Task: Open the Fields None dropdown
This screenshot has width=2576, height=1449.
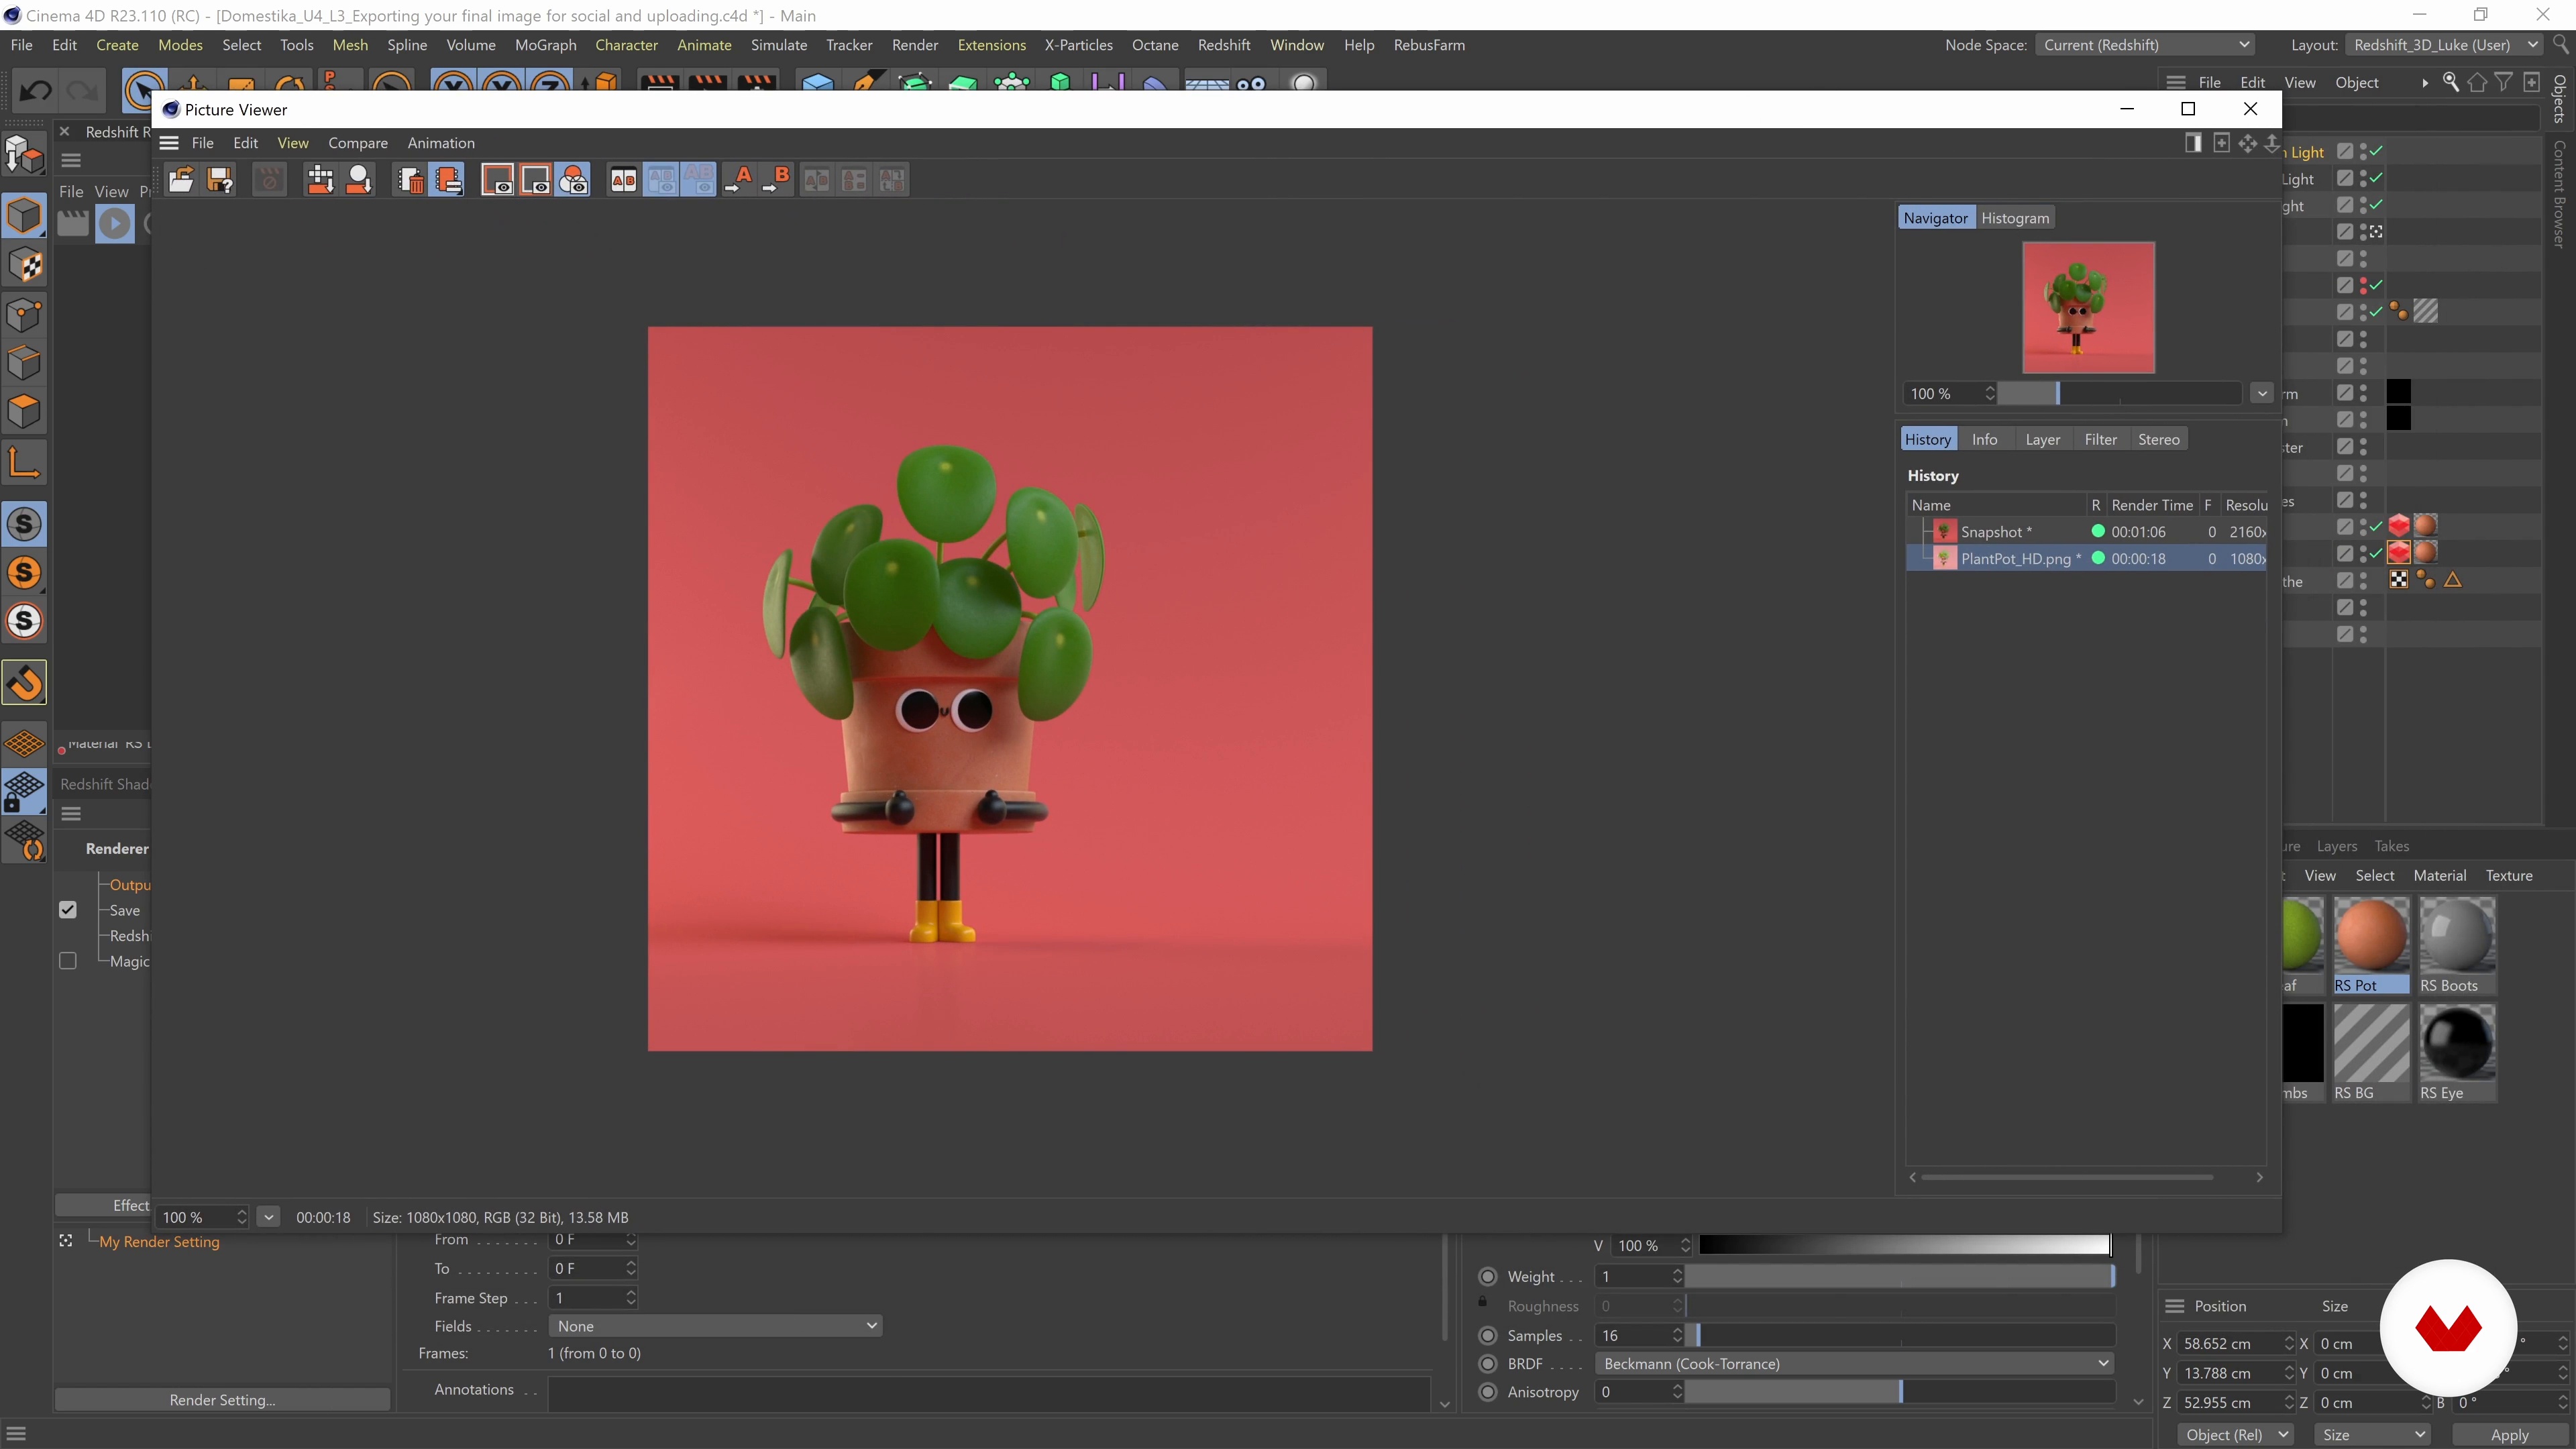Action: (x=715, y=1326)
